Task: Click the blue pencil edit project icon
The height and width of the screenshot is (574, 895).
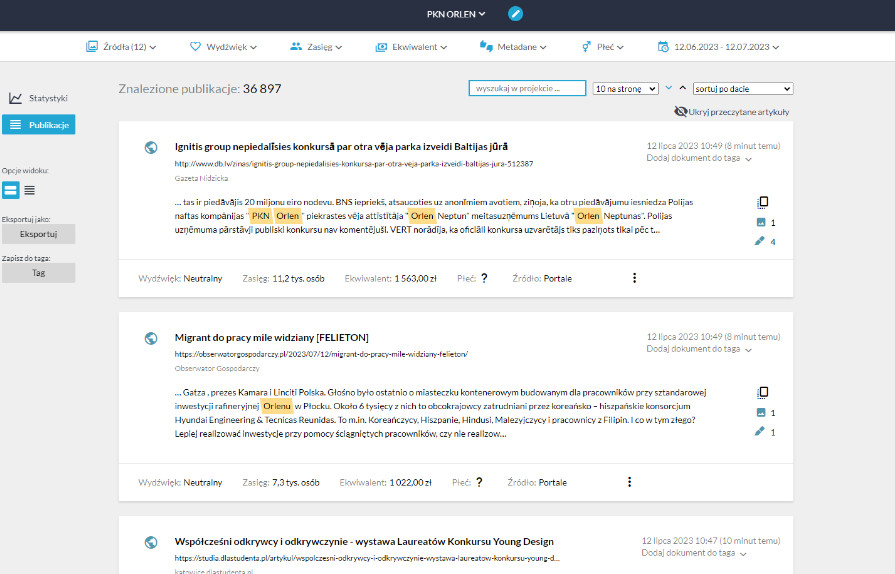Action: (x=515, y=14)
